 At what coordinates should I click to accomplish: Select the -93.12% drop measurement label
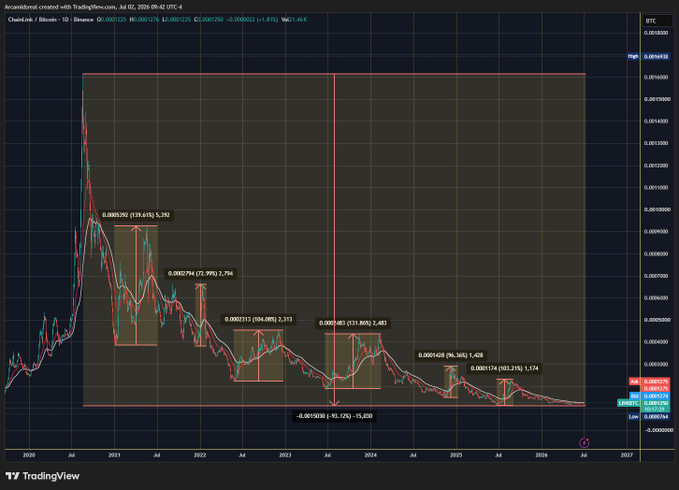[x=334, y=416]
